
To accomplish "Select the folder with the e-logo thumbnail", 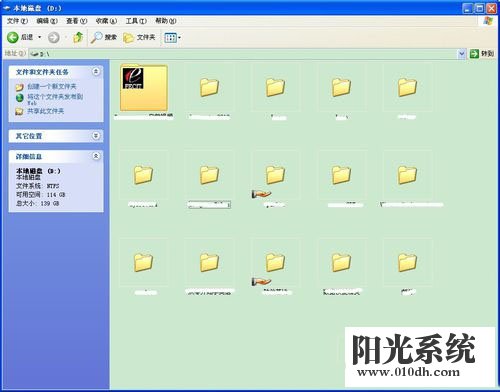I will (x=143, y=88).
